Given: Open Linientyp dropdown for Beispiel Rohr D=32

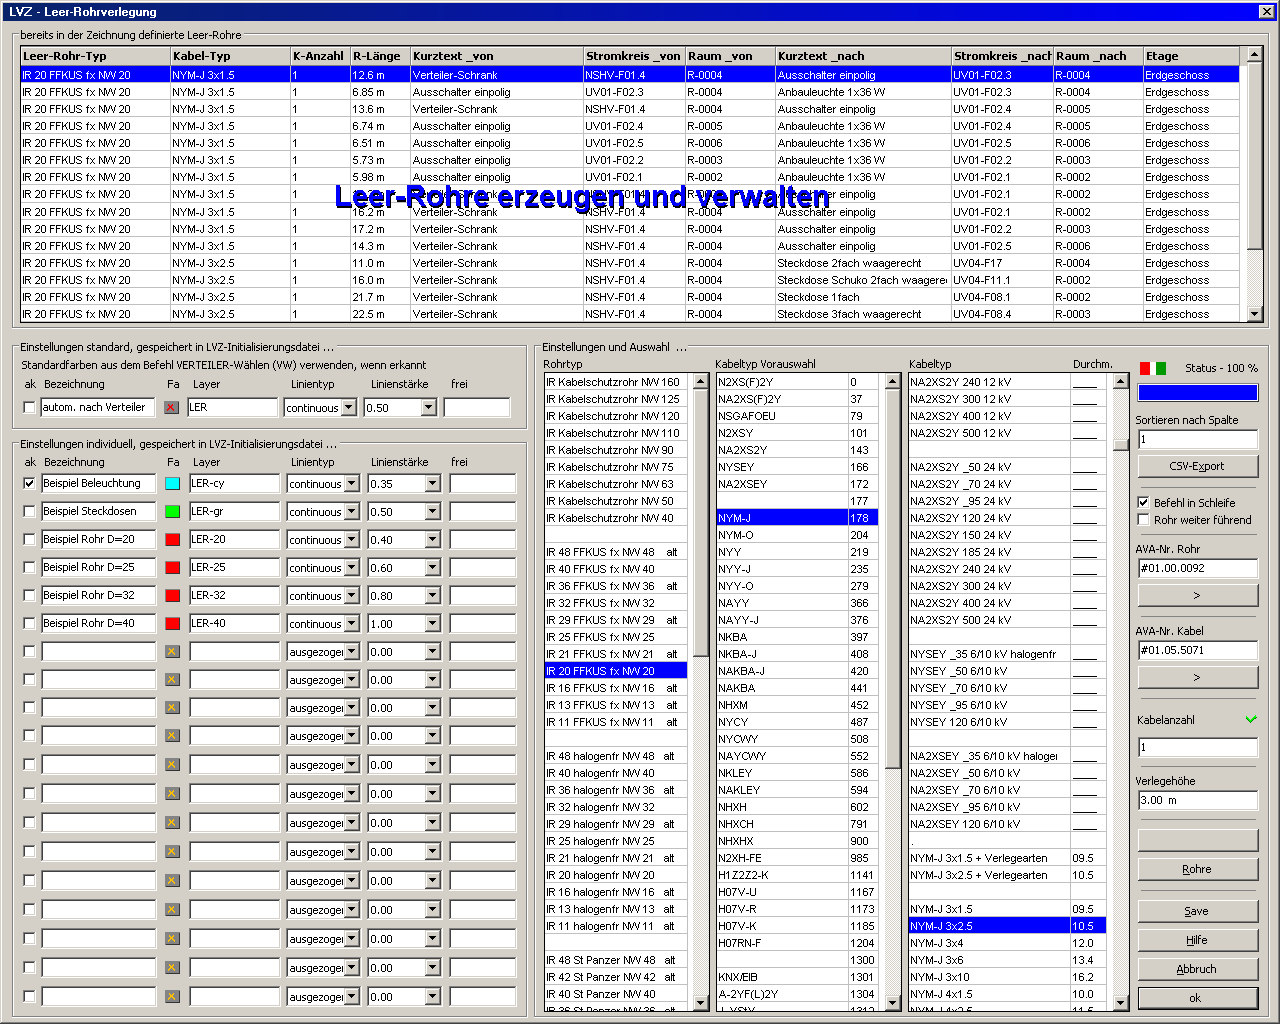Looking at the screenshot, I should 352,596.
